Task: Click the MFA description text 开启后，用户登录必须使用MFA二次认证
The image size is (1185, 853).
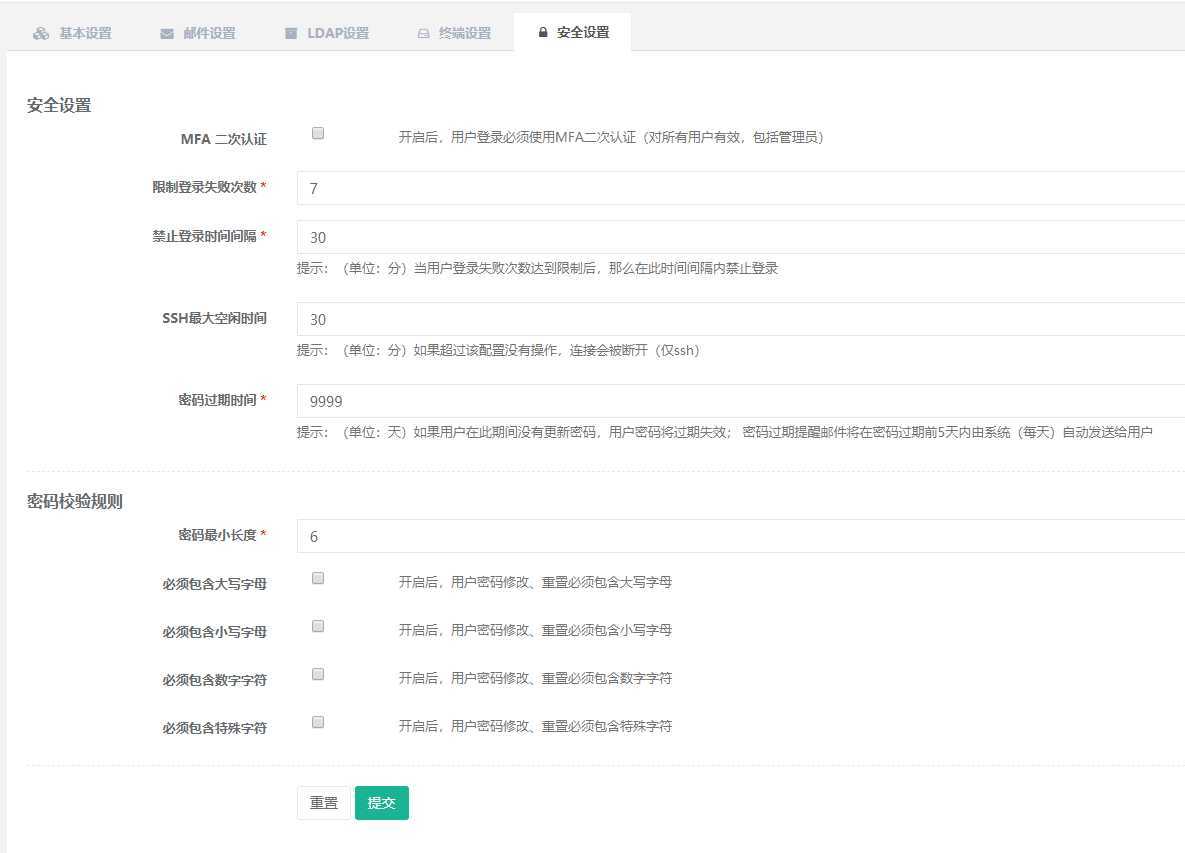Action: 611,138
